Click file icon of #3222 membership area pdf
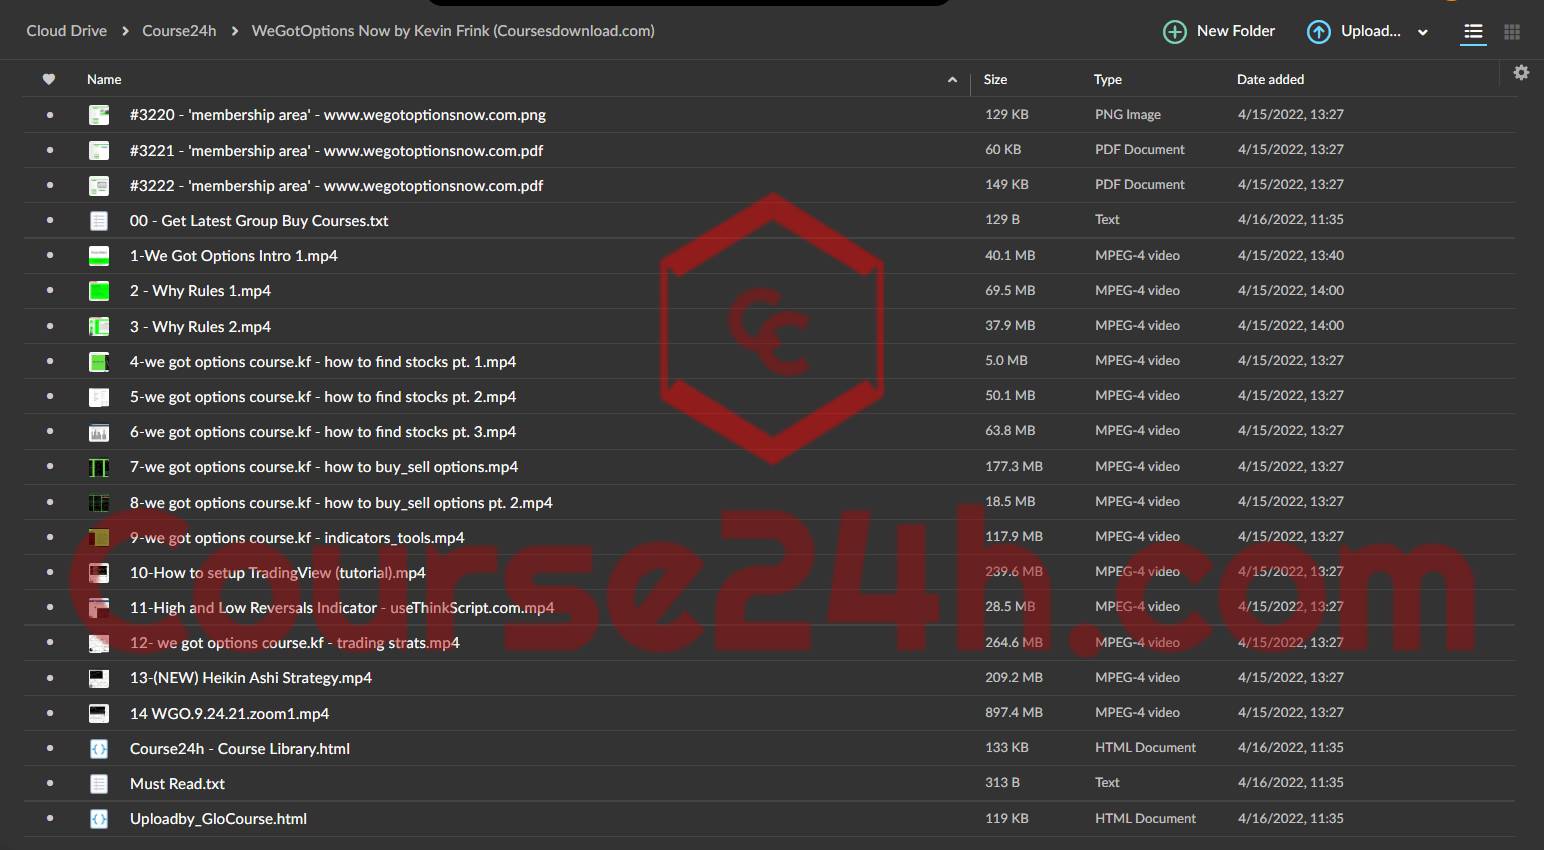Screen dimensions: 1544x850 pos(99,185)
